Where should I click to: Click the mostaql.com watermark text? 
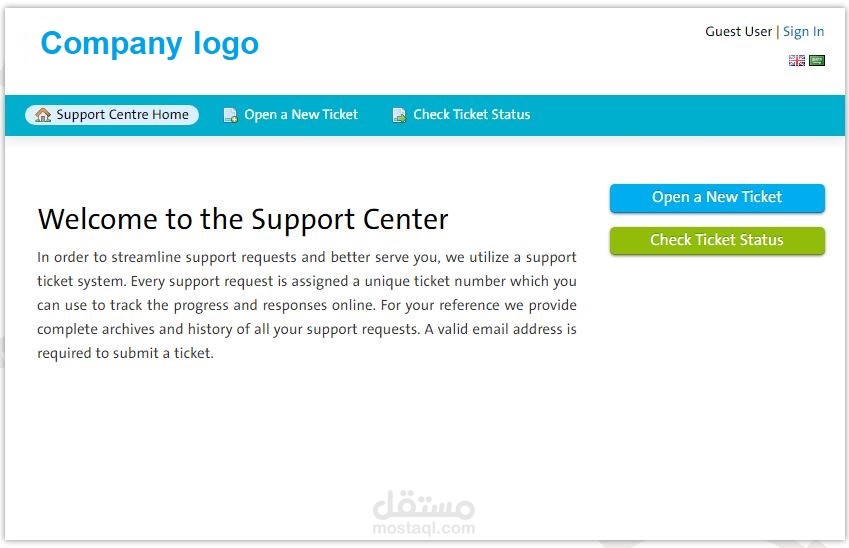(x=423, y=529)
